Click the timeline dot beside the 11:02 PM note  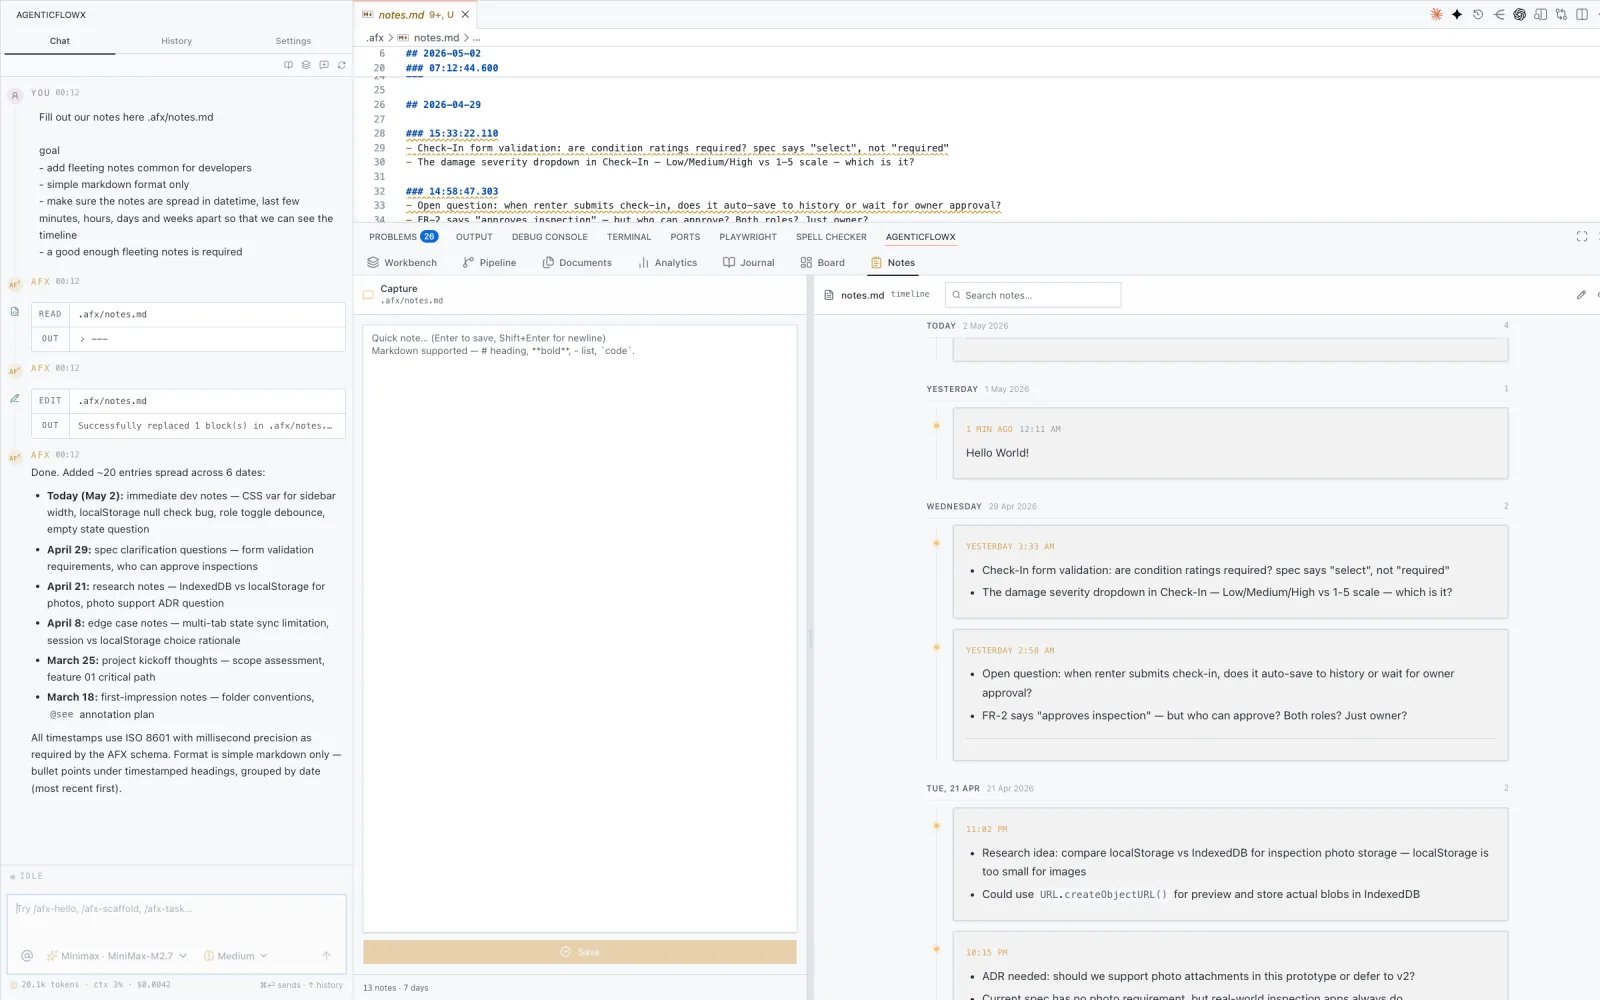click(x=937, y=826)
